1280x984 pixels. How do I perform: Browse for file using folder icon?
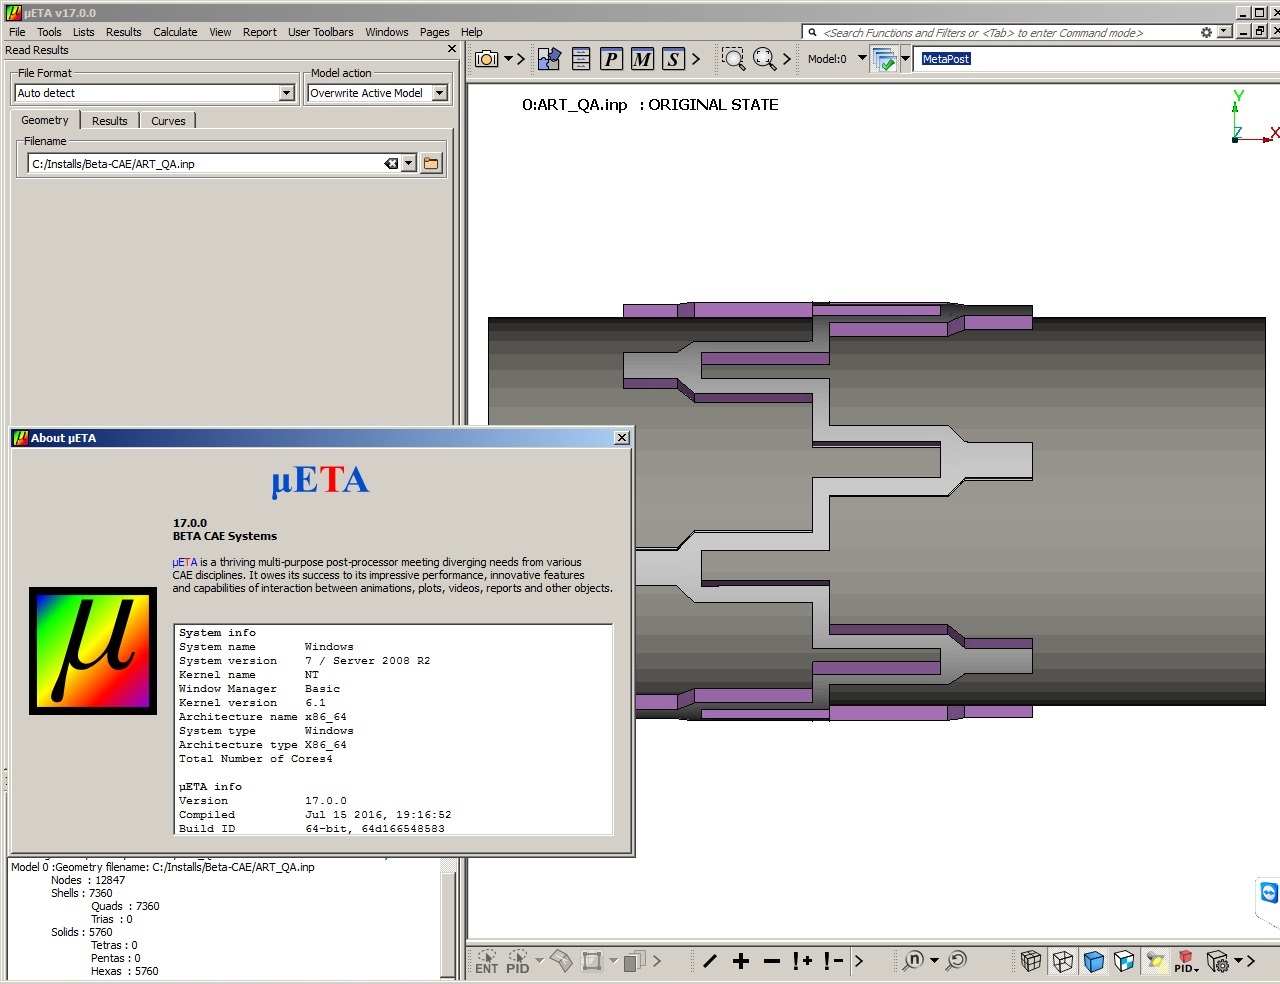[431, 164]
